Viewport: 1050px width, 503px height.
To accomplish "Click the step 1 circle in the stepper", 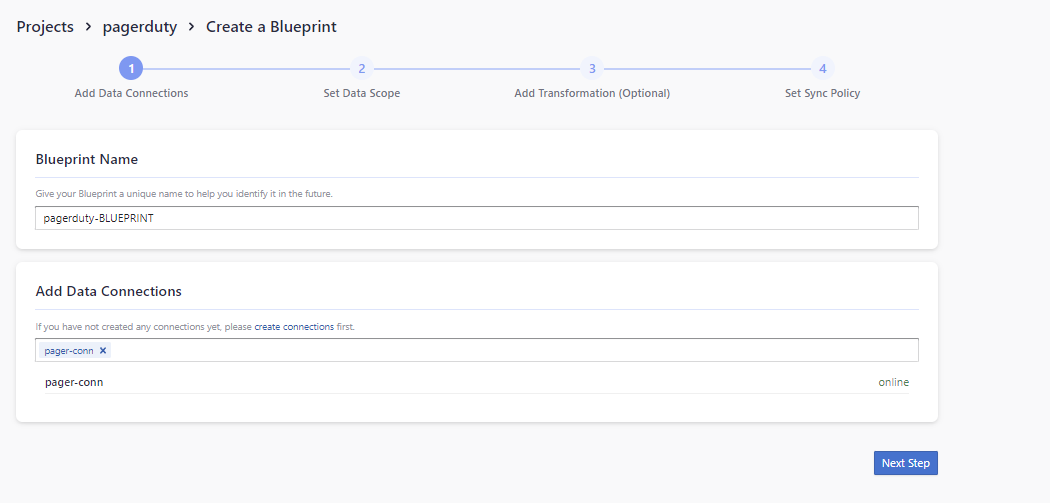I will (x=131, y=68).
